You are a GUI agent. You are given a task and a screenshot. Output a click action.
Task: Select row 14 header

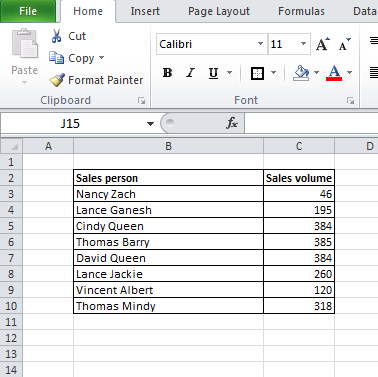point(11,370)
